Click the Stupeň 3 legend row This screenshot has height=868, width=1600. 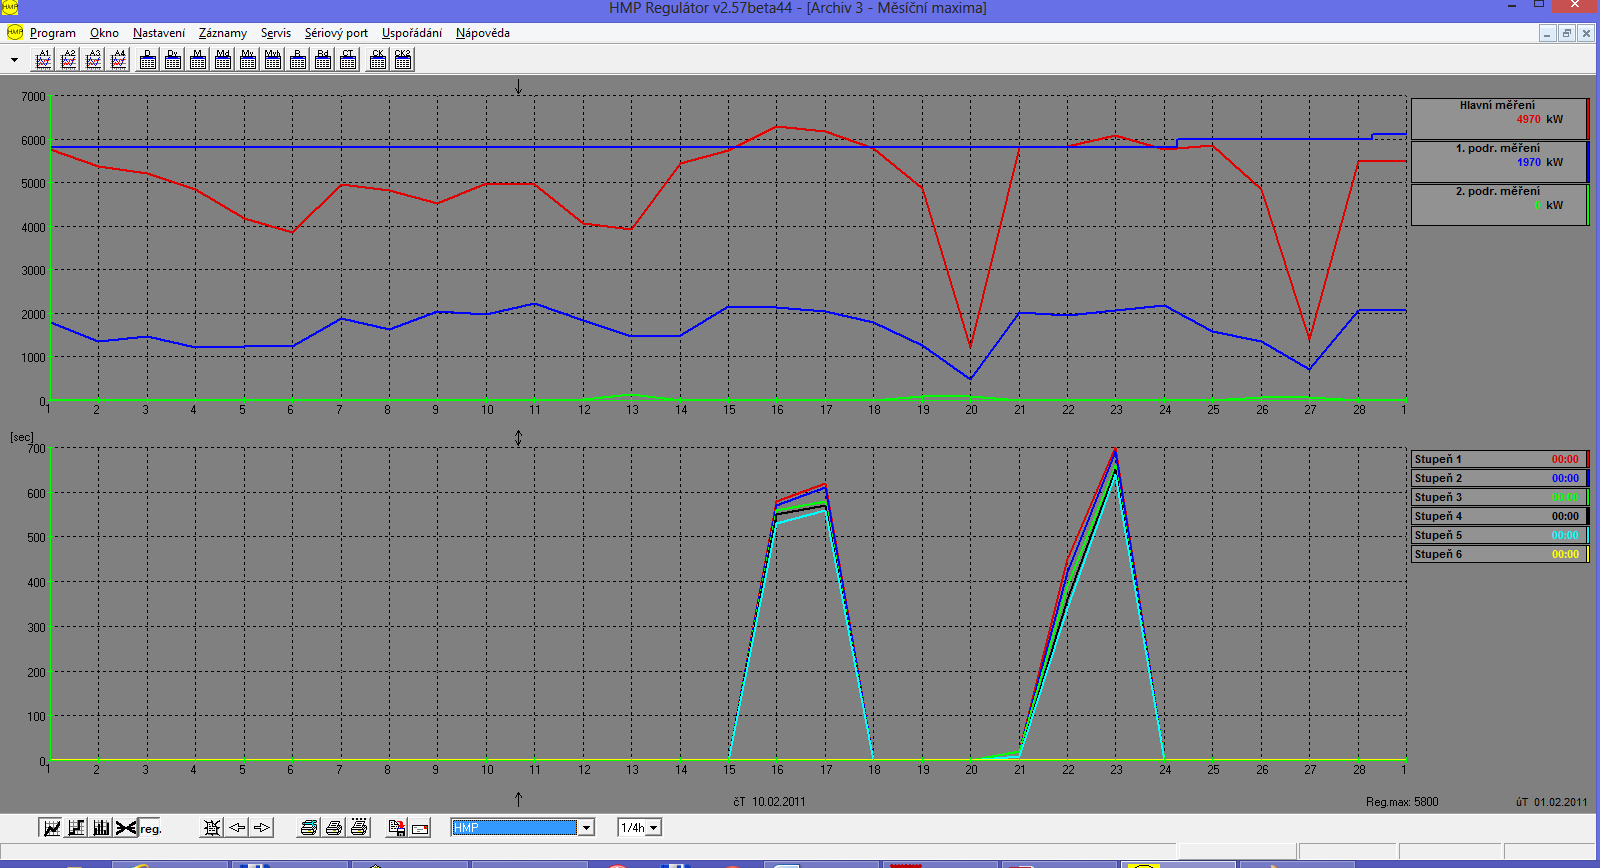pos(1500,497)
